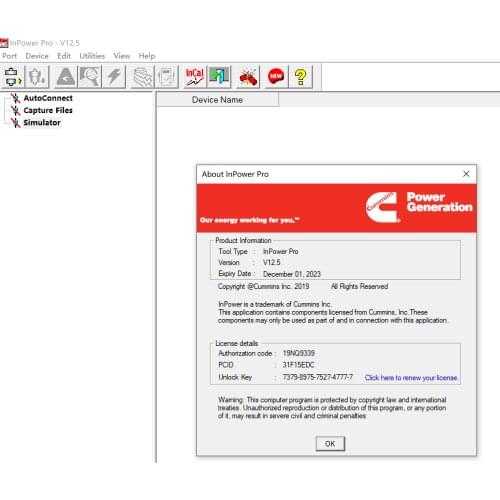Click OK in About InPower Pro dialog
Viewport: 500px width, 500px height.
tap(330, 444)
